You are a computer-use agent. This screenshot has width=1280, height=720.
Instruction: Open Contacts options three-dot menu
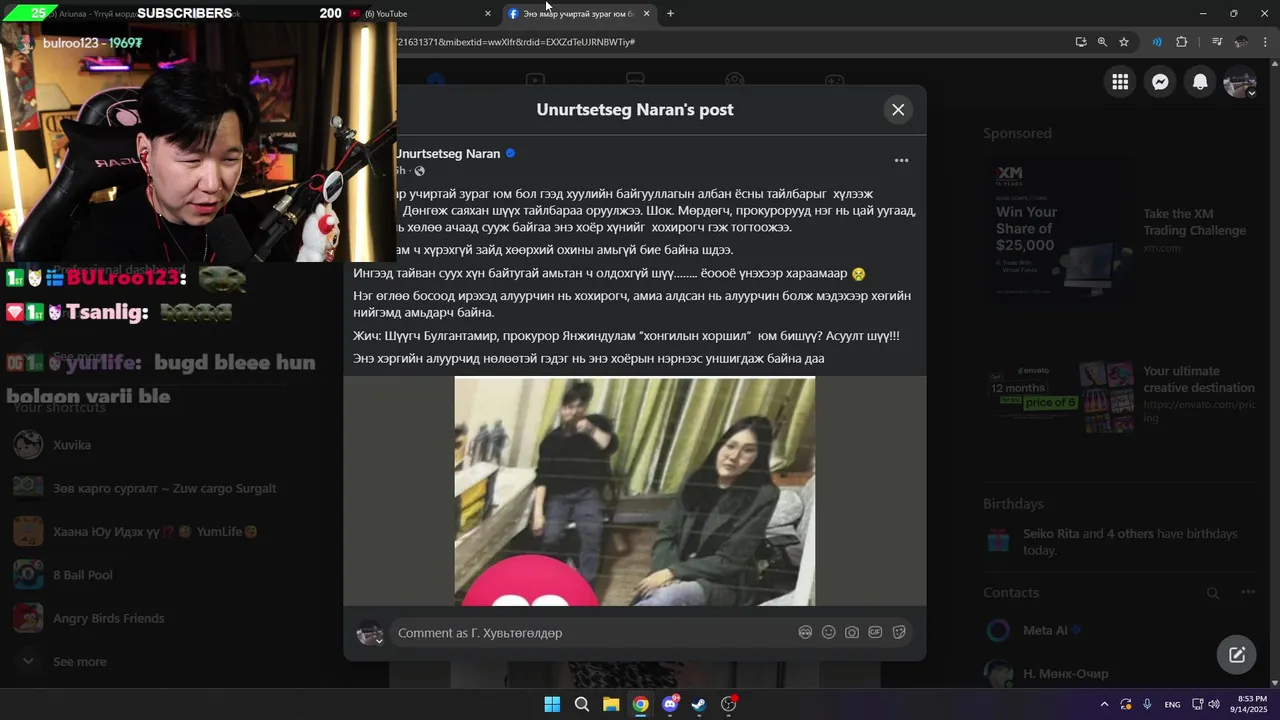[1248, 592]
